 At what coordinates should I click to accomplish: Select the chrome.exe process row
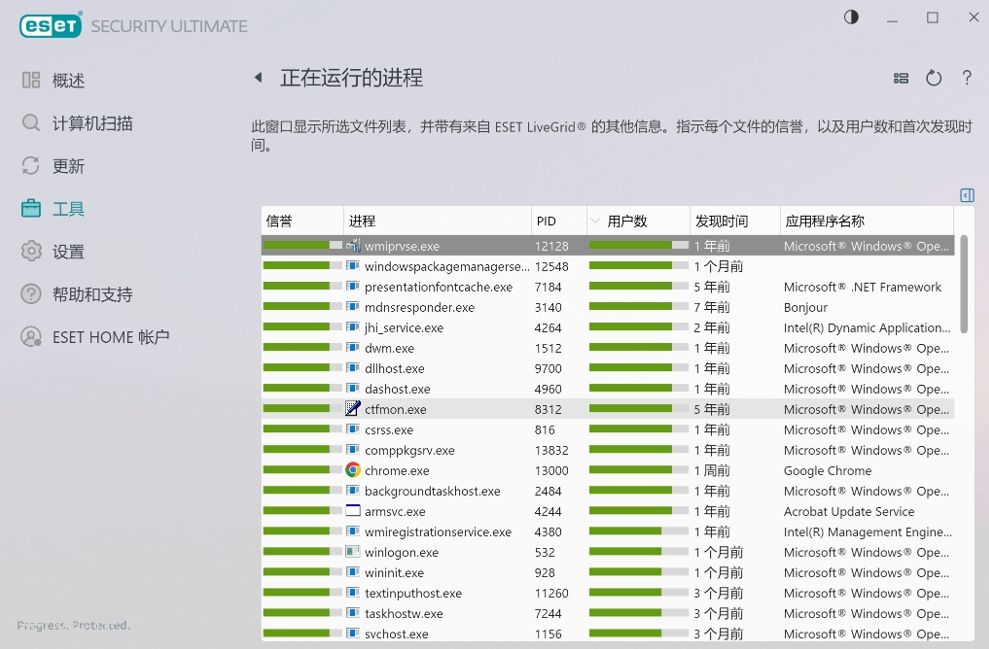coord(397,471)
